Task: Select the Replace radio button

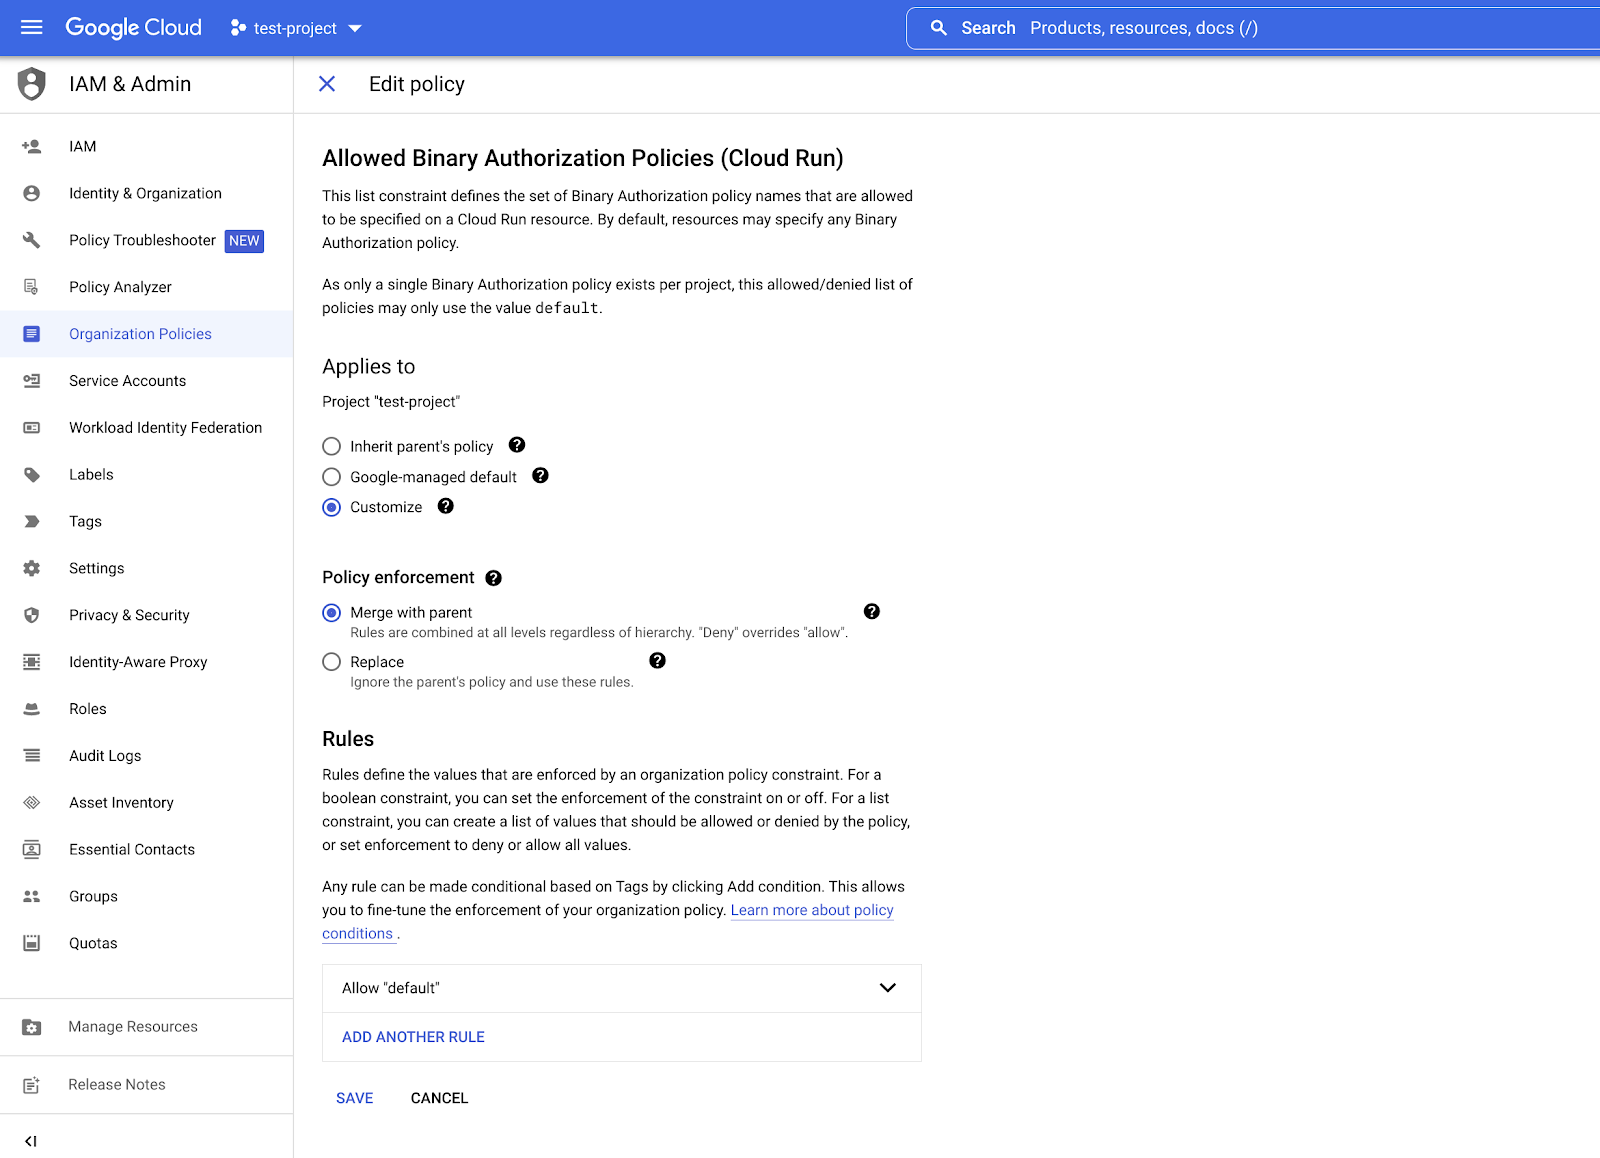Action: click(332, 662)
